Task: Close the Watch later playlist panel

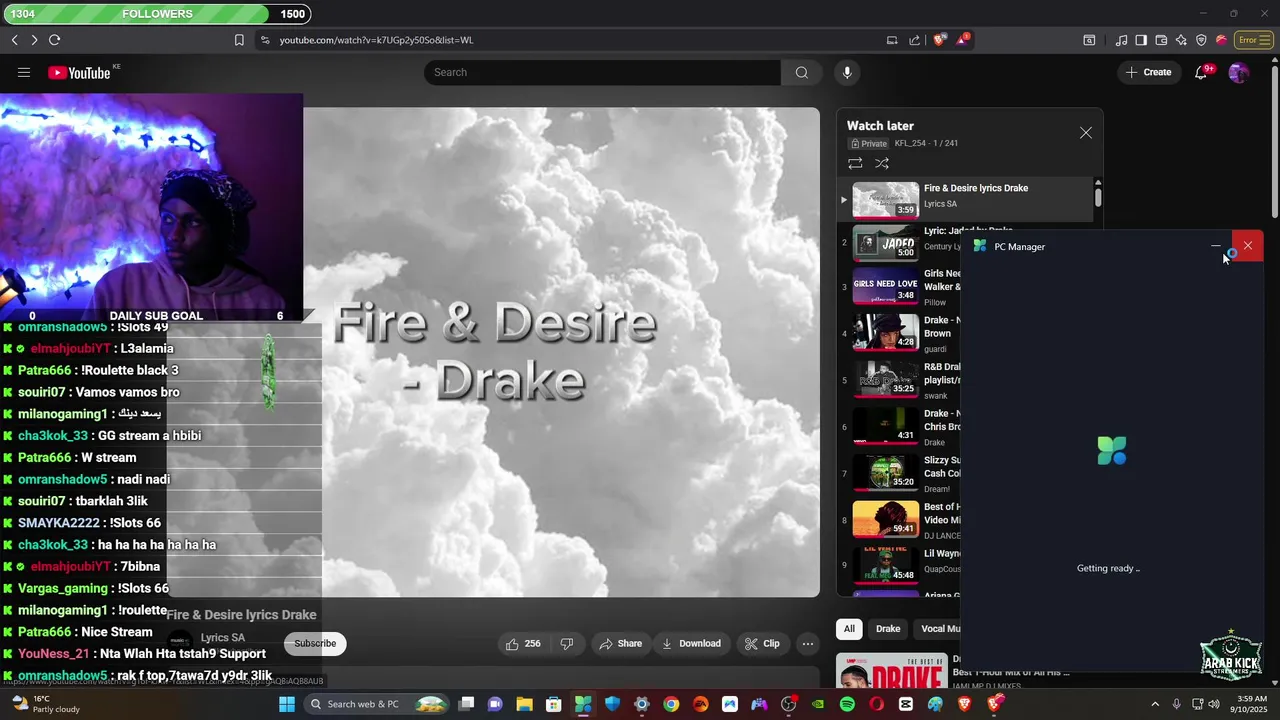Action: click(1086, 133)
